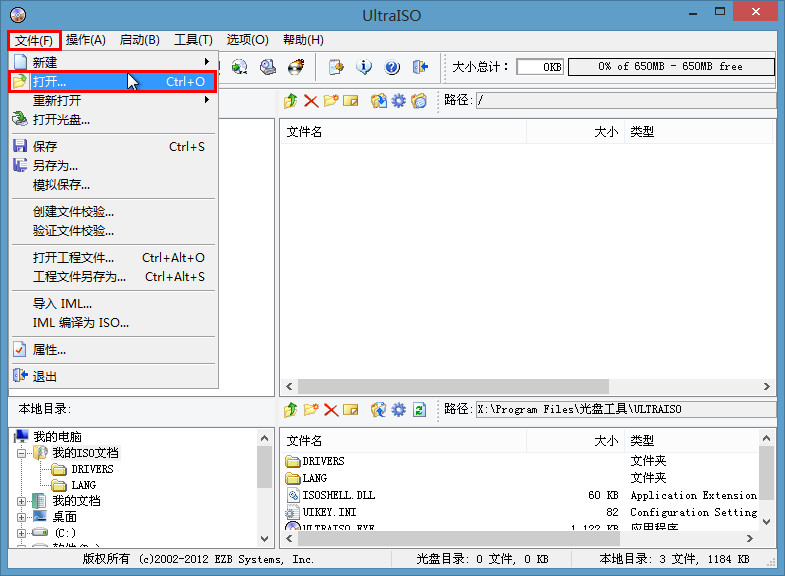Viewport: 785px width, 576px height.
Task: Click the red X delete icon in the local pane
Action: (x=331, y=410)
